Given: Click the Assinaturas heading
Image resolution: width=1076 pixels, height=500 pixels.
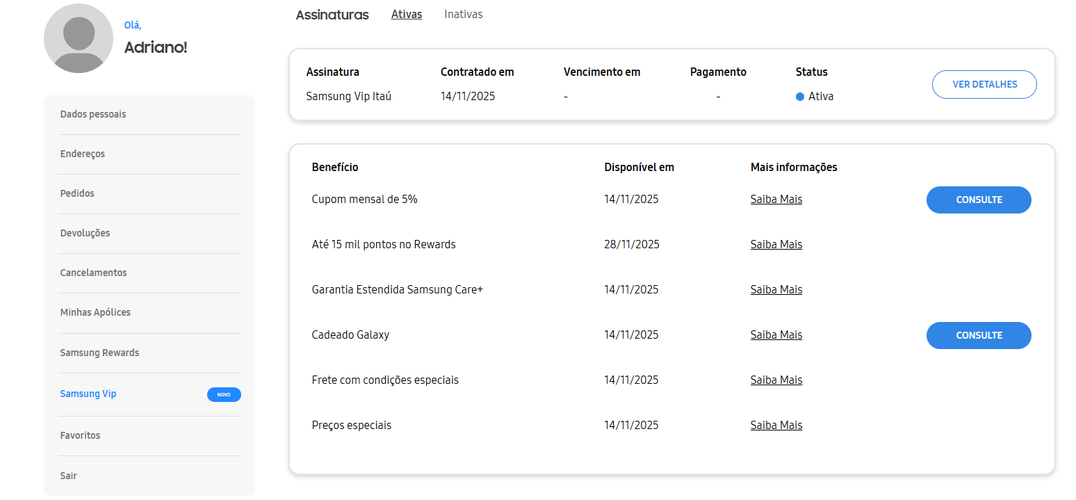Looking at the screenshot, I should (x=332, y=15).
